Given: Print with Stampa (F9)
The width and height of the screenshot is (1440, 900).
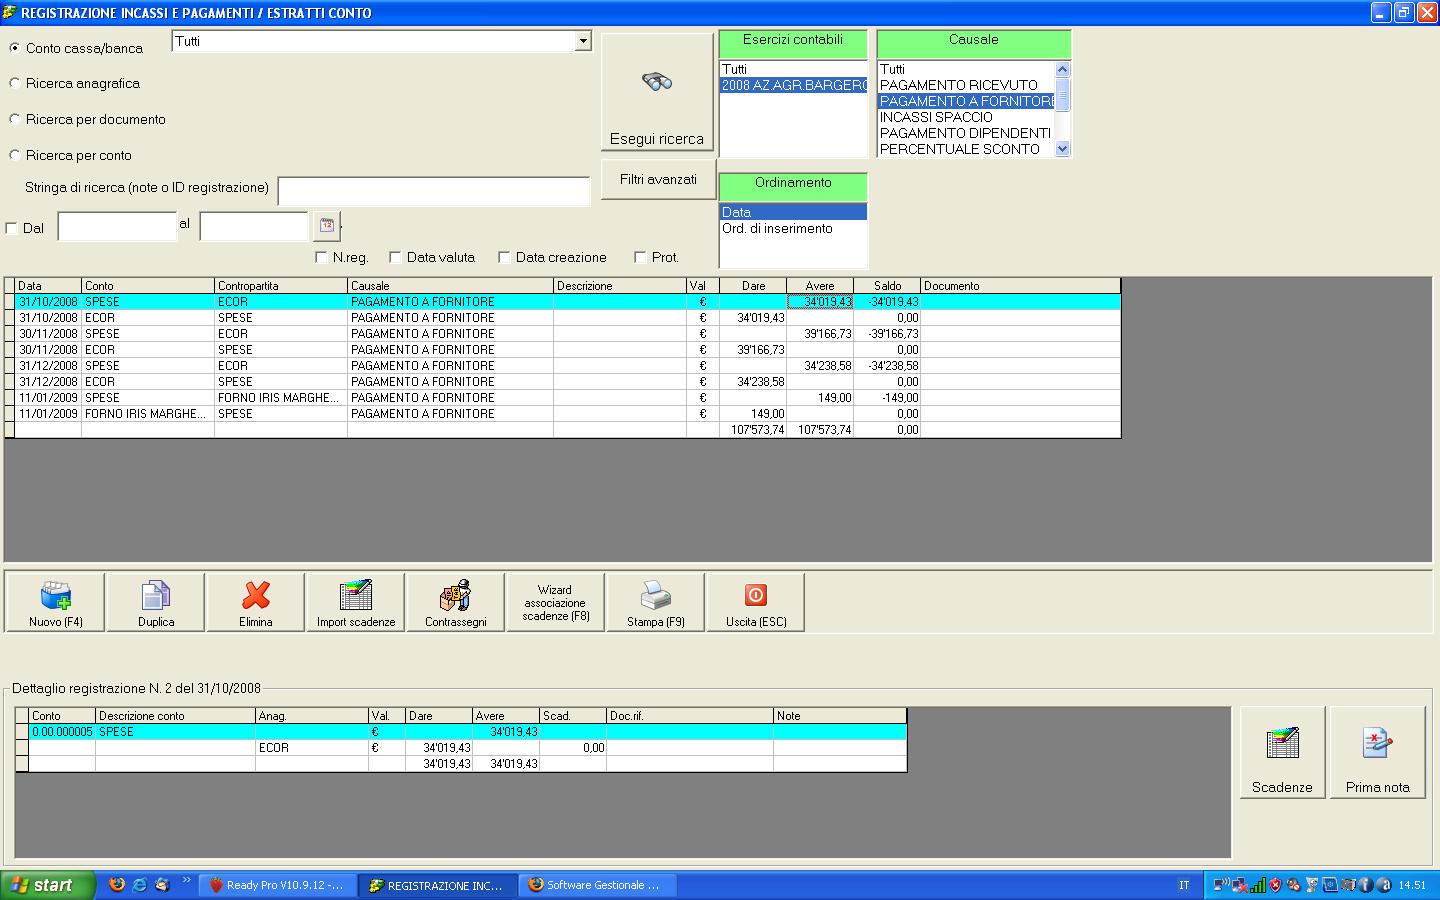Looking at the screenshot, I should coord(656,602).
